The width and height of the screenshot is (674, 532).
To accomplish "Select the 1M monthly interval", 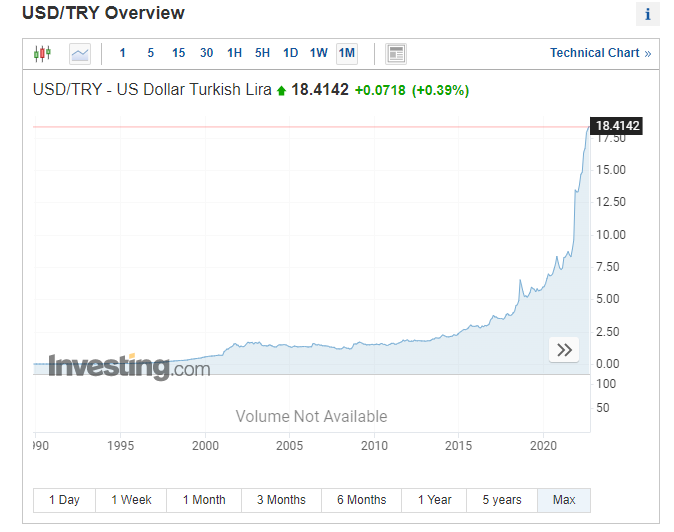I will pos(346,53).
